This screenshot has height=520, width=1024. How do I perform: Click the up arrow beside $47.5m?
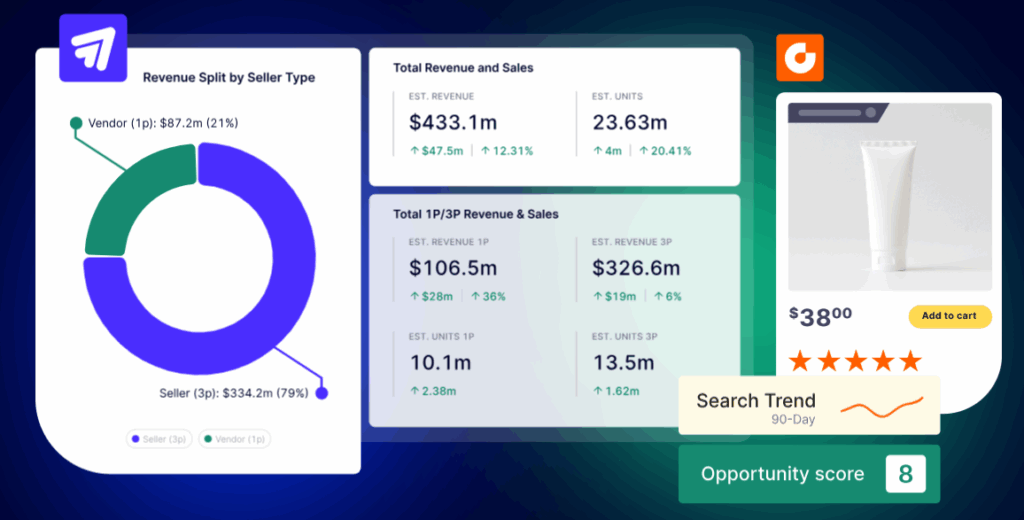point(414,151)
